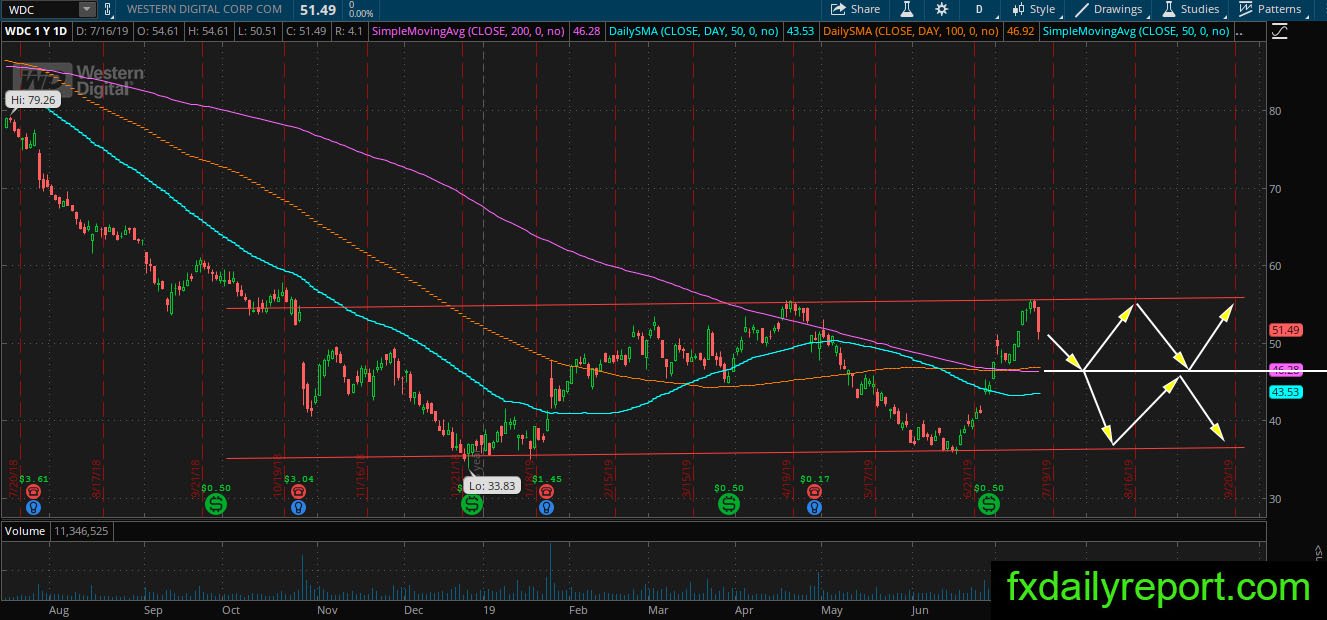Image resolution: width=1327 pixels, height=620 pixels.
Task: Open the WDC symbol dropdown arrow
Action: (x=87, y=9)
